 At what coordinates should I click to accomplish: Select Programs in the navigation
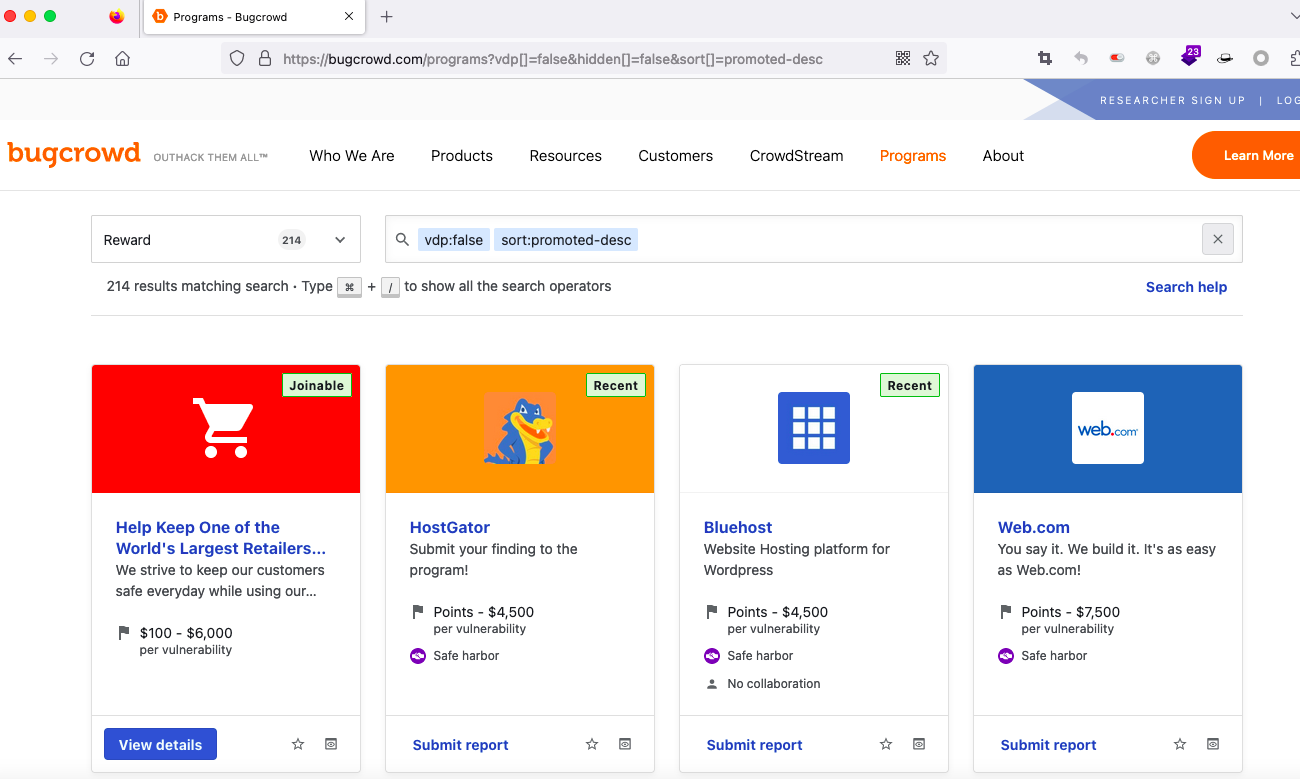coord(913,156)
